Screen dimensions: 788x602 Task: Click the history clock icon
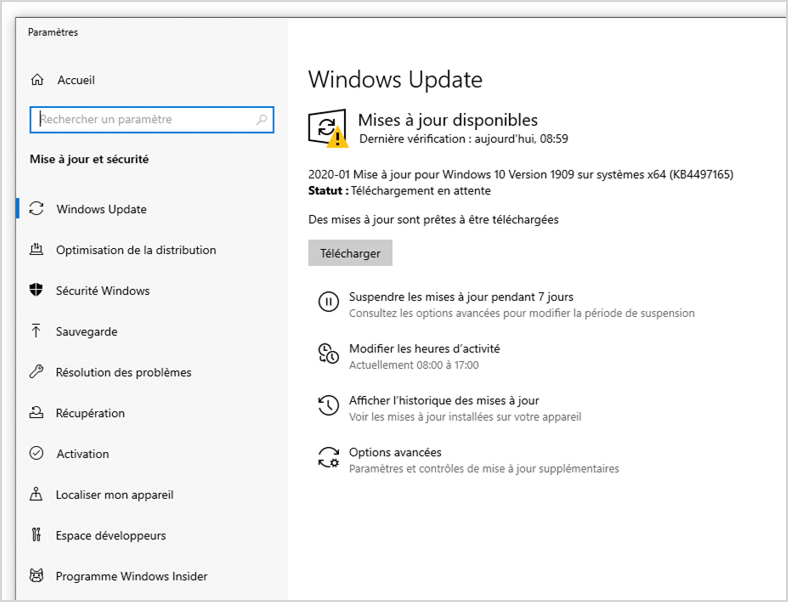click(x=328, y=406)
